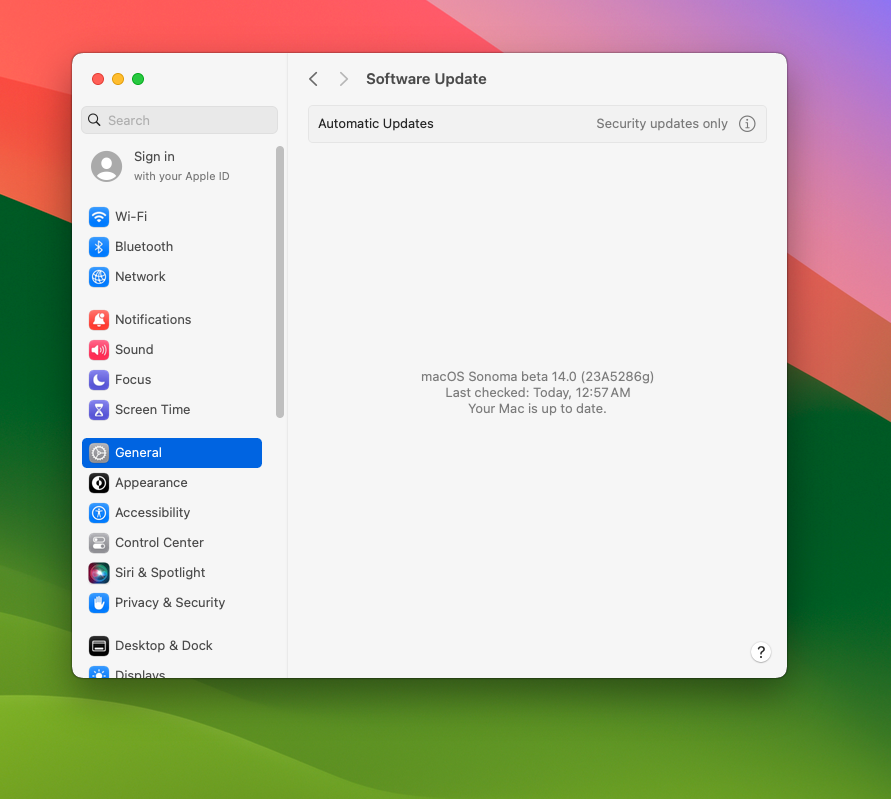Zoom window with the green button

click(x=138, y=79)
